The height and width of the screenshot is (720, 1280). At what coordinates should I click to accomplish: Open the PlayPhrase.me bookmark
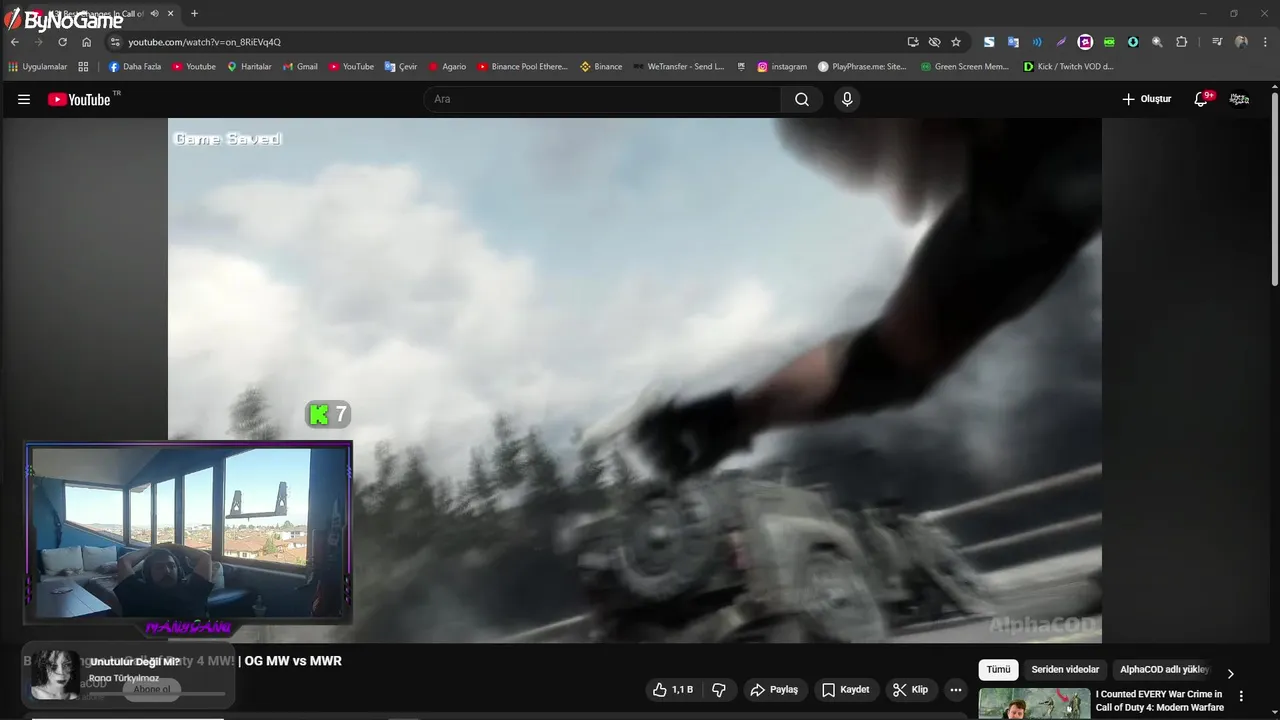[862, 67]
